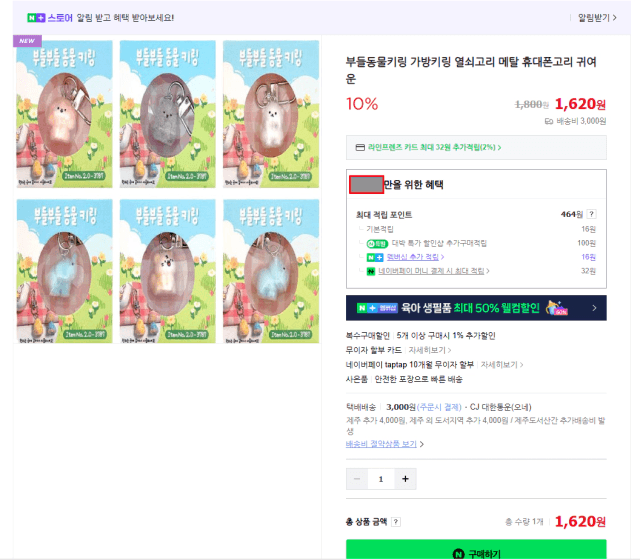Click the green 구매하기 buy button

476,549
